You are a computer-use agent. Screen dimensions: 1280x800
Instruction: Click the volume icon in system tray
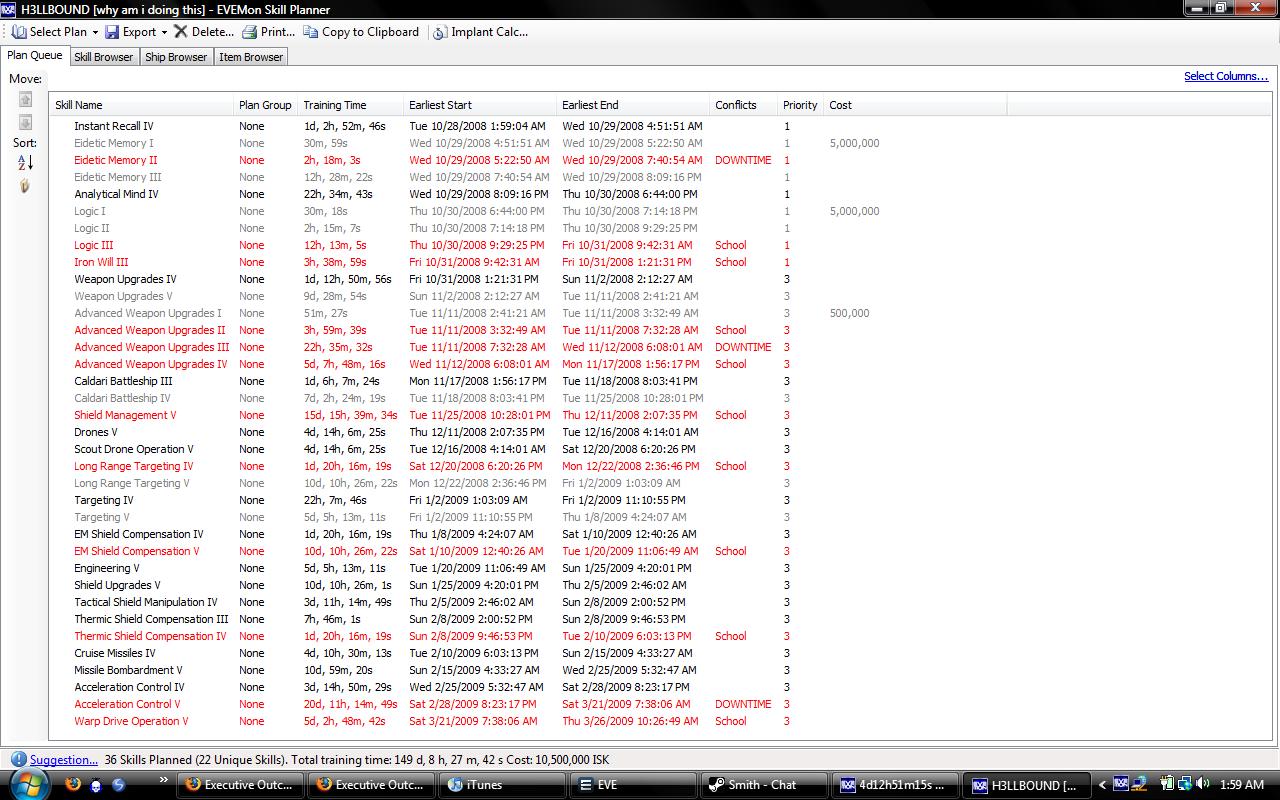pos(1203,785)
